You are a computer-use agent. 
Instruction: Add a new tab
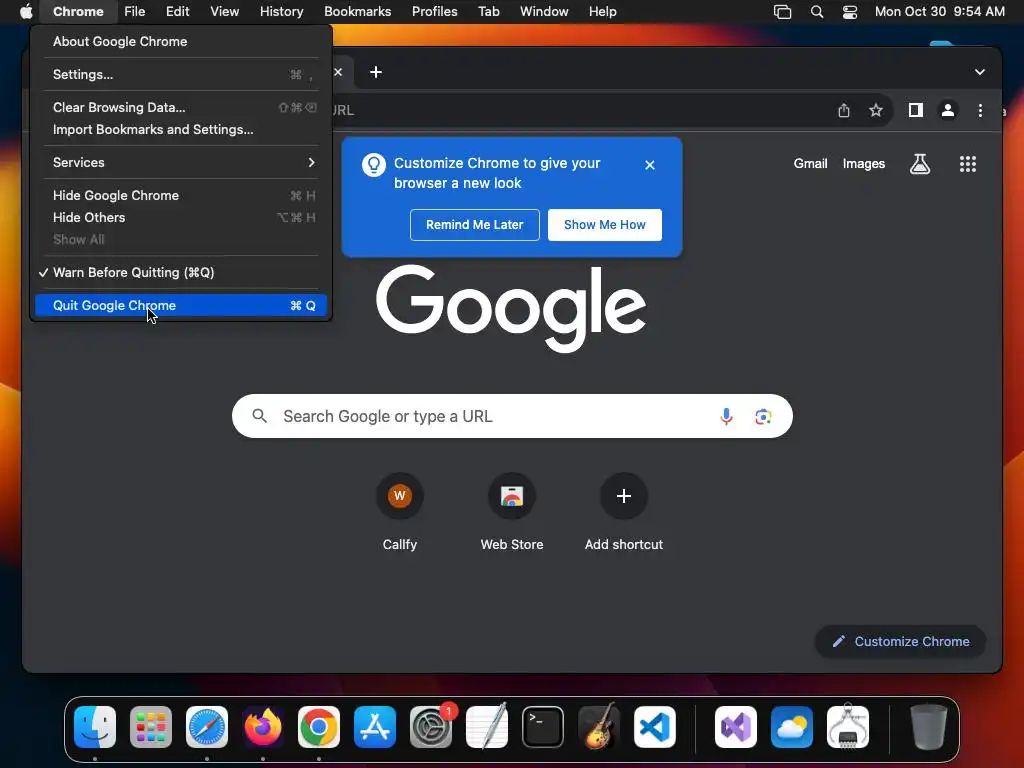[x=376, y=72]
